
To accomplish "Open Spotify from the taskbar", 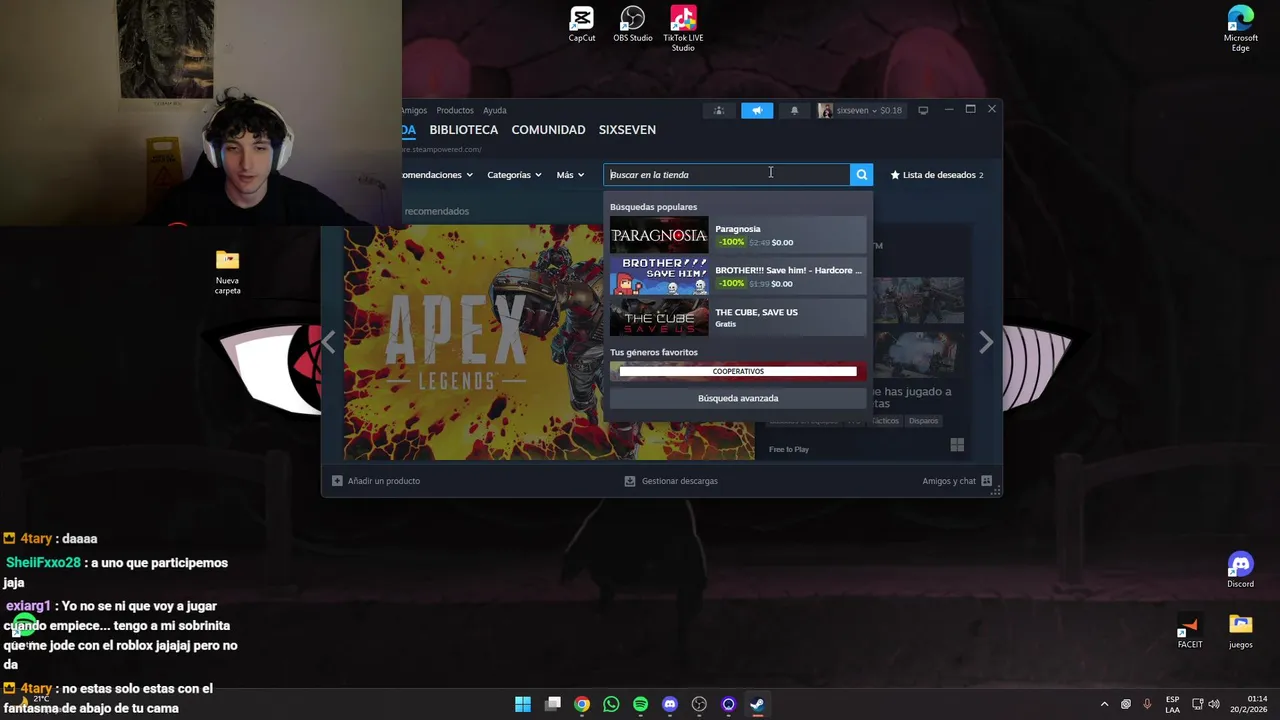I will 641,704.
